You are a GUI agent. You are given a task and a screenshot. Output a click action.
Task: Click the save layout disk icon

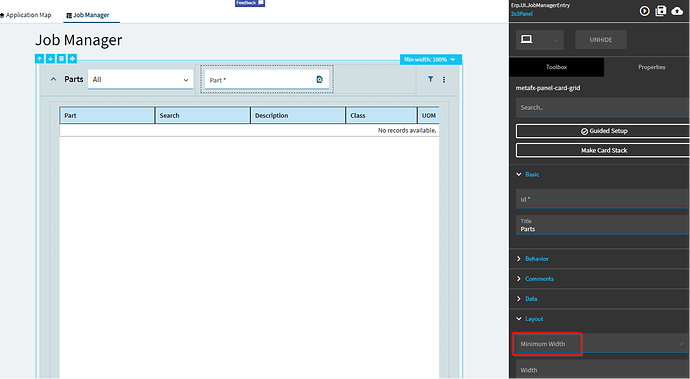[661, 11]
